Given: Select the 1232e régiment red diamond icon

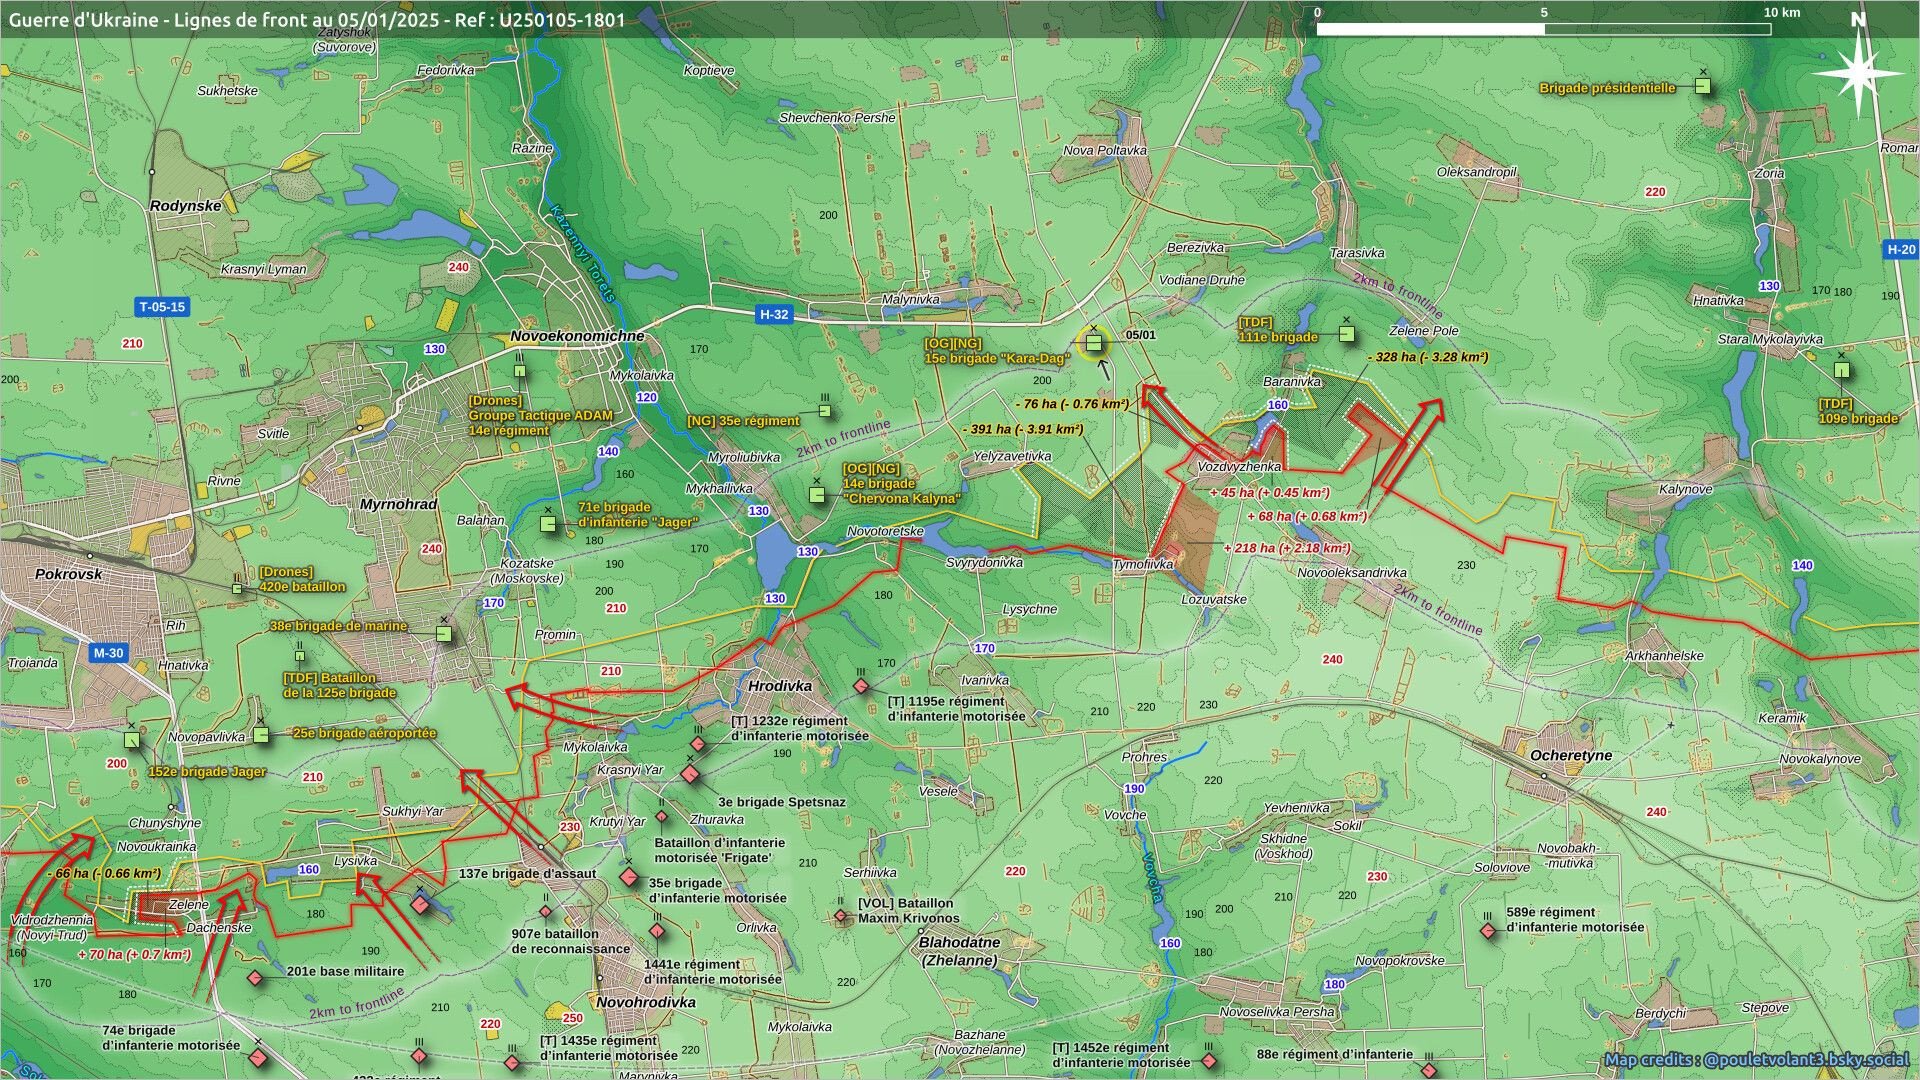Looking at the screenshot, I should tap(698, 744).
